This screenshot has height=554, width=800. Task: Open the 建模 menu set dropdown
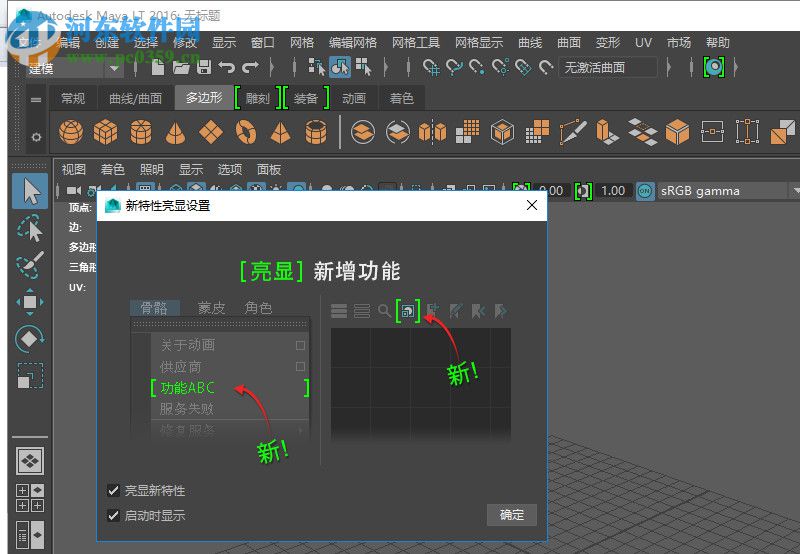[74, 68]
